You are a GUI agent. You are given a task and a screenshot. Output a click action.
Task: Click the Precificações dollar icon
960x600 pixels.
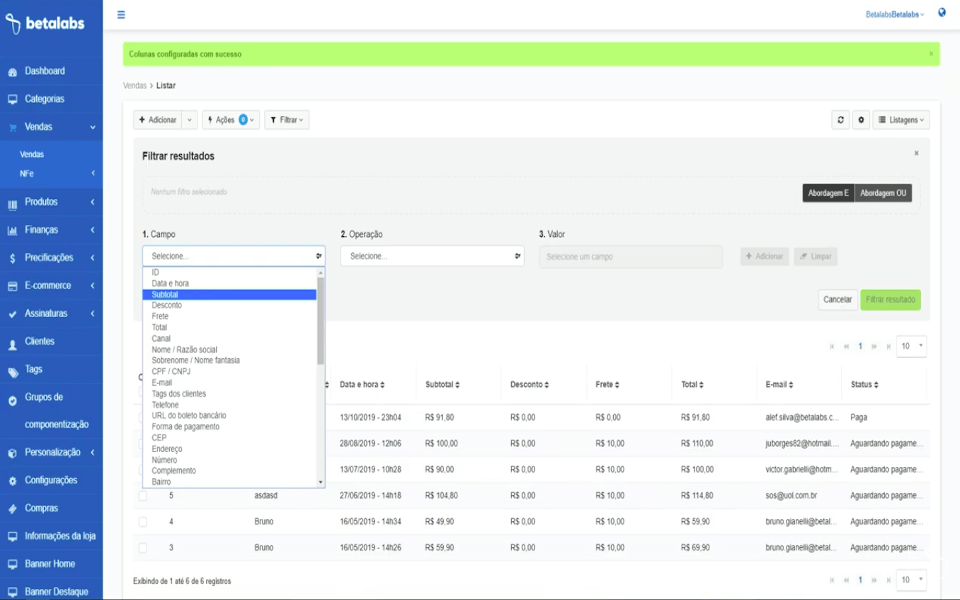[x=12, y=258]
